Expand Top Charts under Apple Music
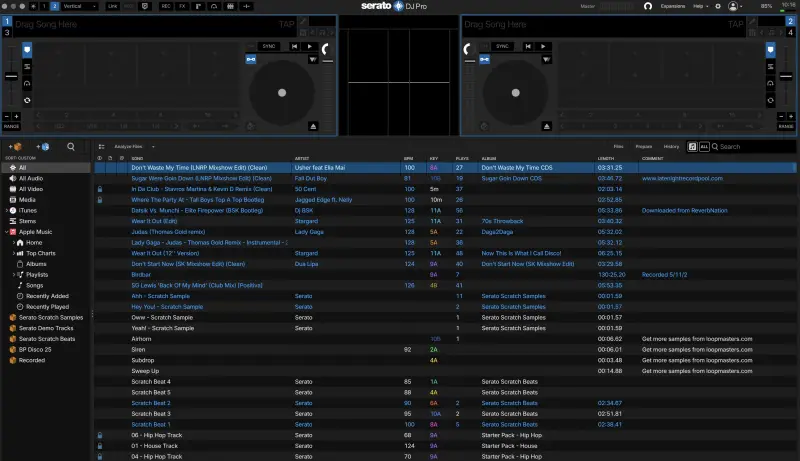Screen dimensions: 800x461 tap(14, 253)
